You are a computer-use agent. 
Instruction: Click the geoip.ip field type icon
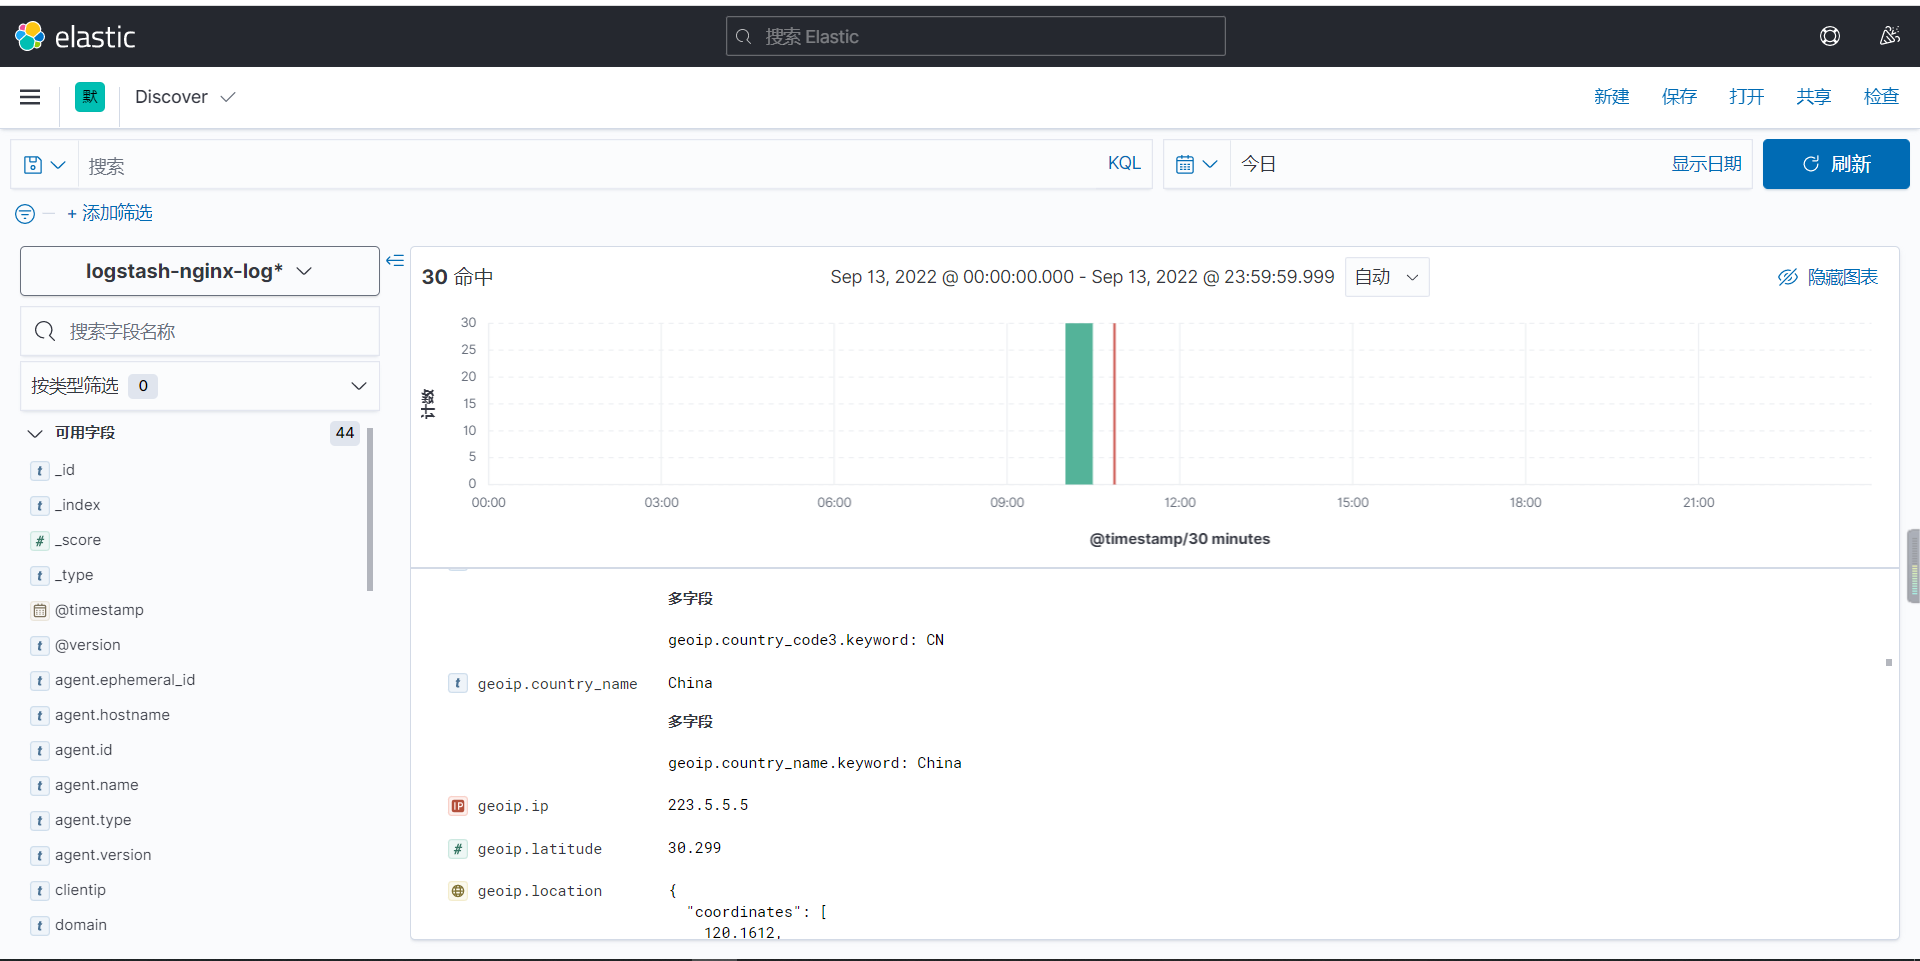458,806
